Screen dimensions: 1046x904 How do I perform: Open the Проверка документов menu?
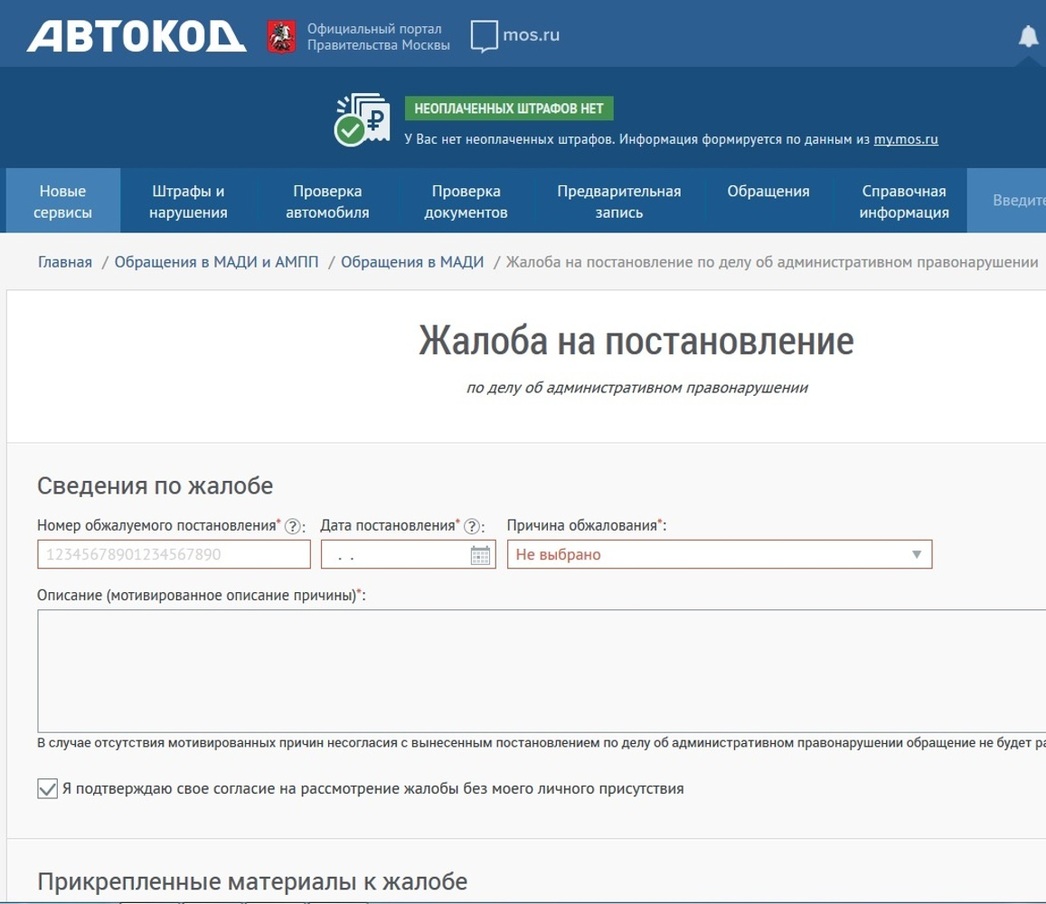(466, 201)
